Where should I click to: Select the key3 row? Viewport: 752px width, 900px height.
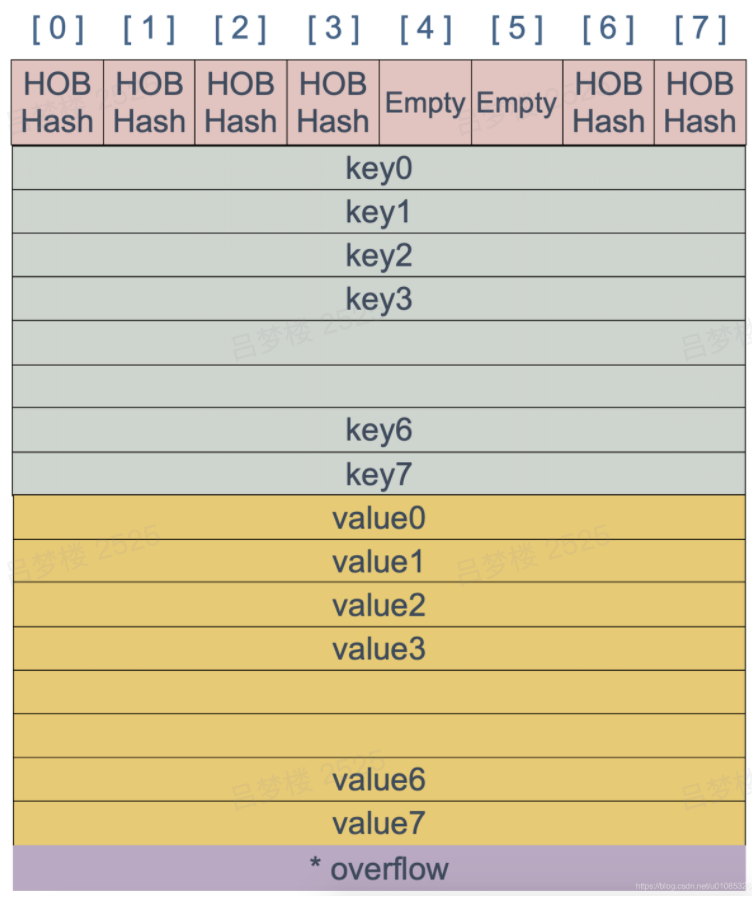[379, 299]
